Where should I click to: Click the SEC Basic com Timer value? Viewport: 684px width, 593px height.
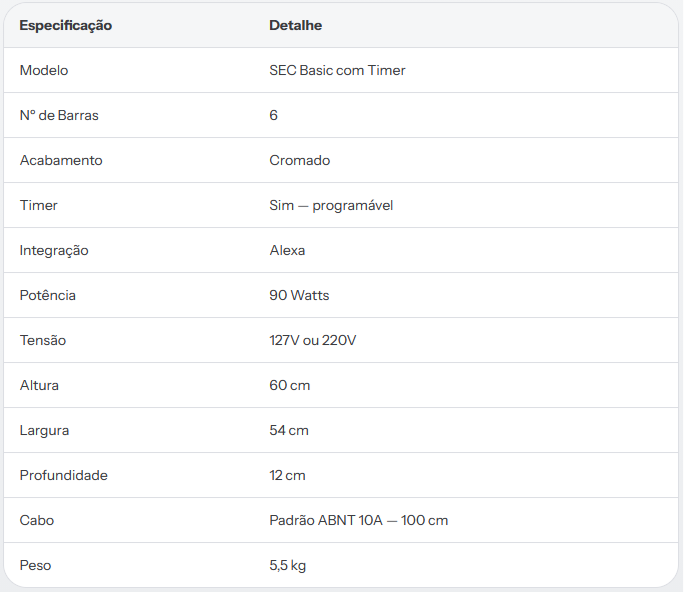point(337,70)
